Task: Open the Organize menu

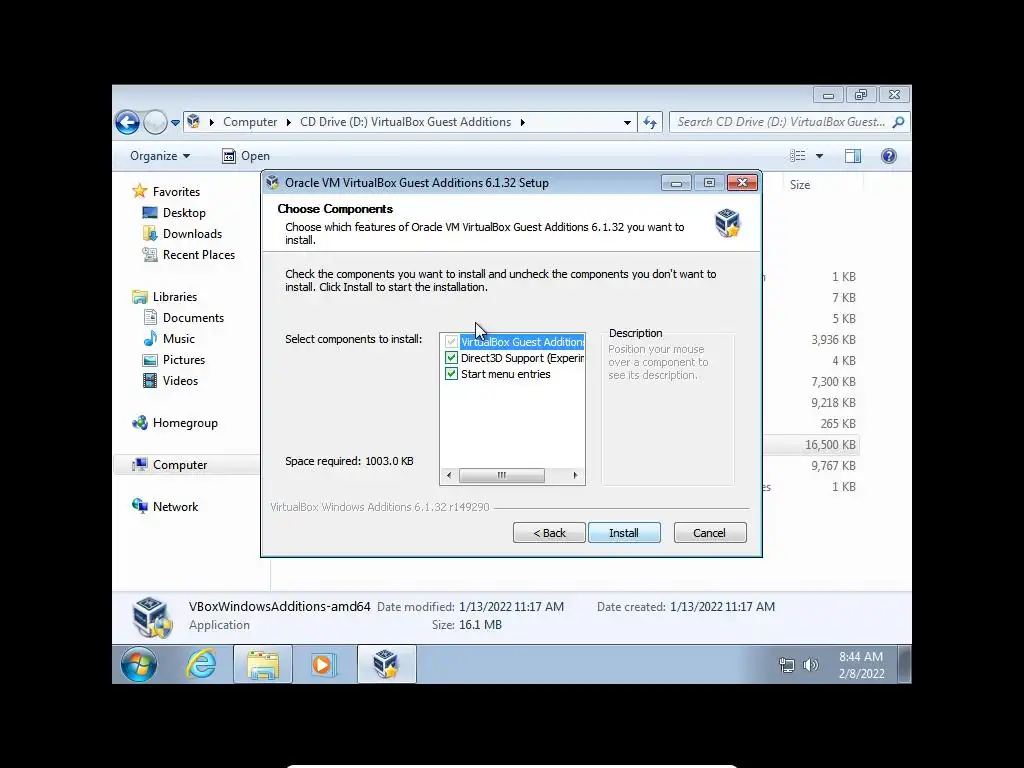Action: pos(160,156)
